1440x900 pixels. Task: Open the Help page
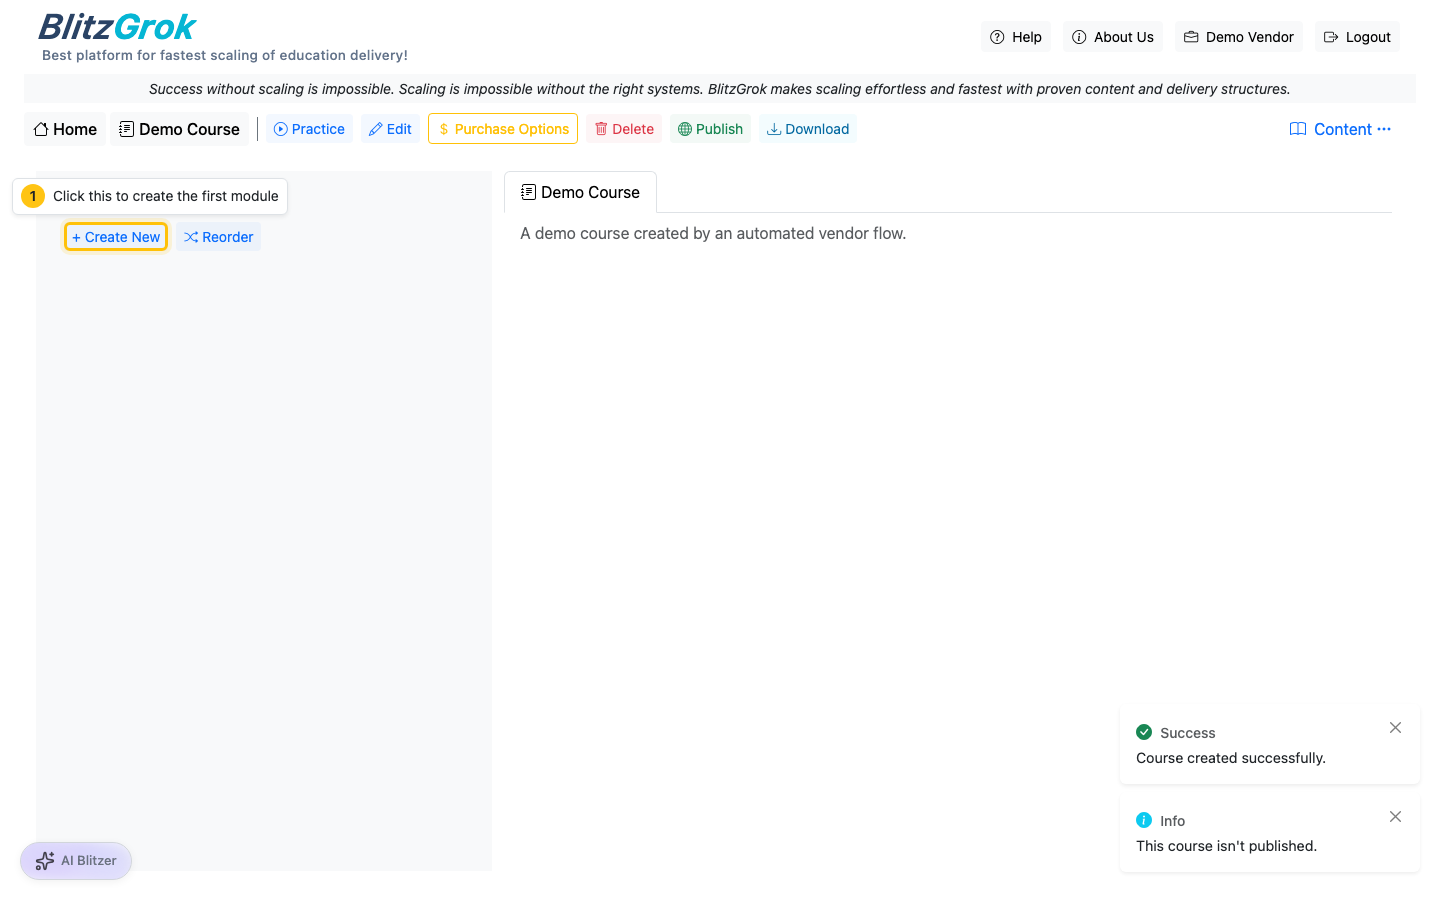(x=1015, y=37)
